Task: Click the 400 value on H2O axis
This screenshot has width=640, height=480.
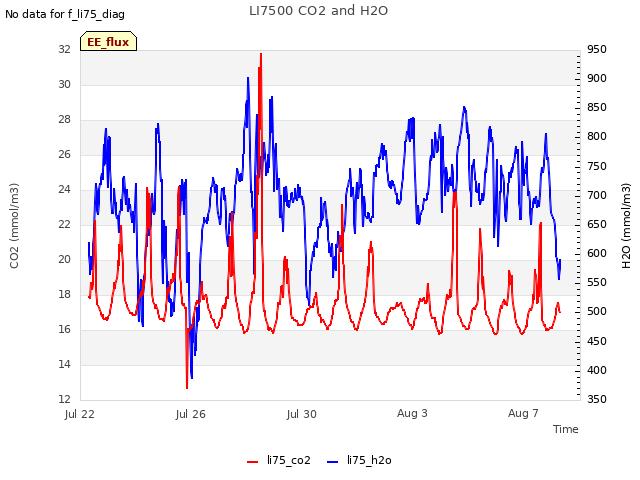Action: [597, 370]
